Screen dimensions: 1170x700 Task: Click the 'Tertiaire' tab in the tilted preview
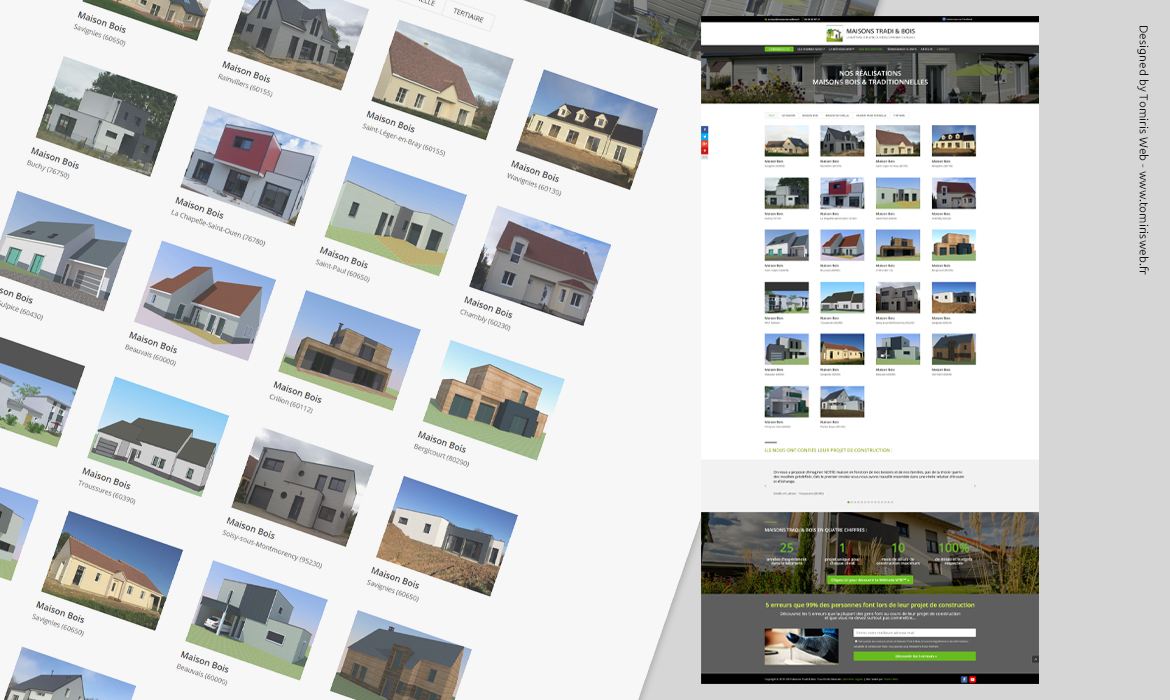[x=469, y=14]
